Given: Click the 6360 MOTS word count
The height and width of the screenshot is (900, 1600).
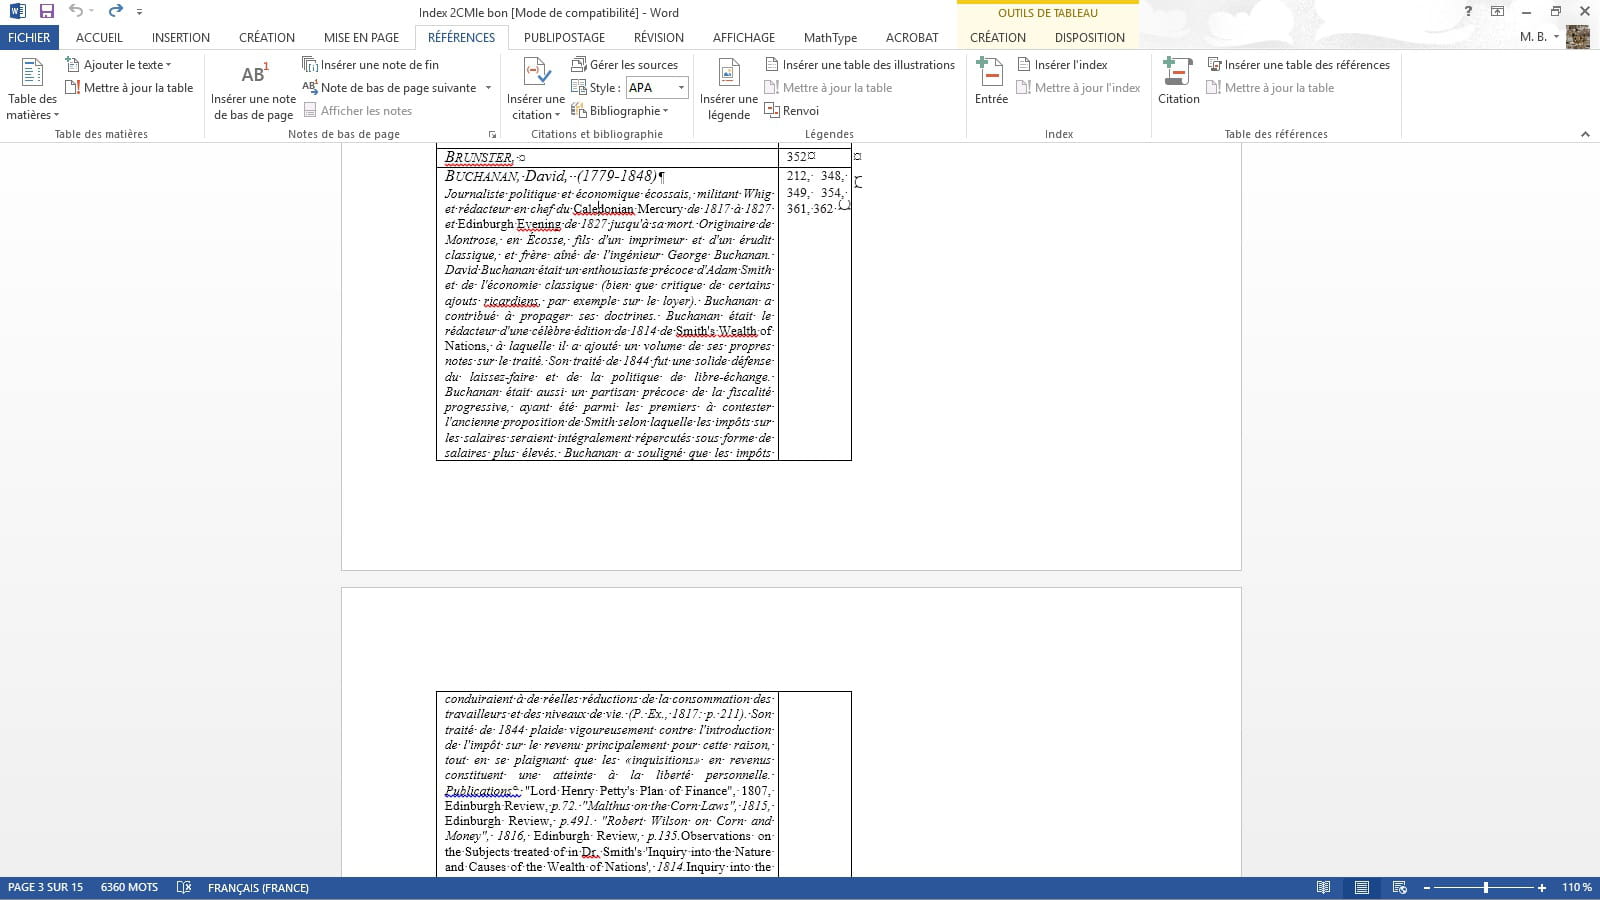Looking at the screenshot, I should pyautogui.click(x=129, y=887).
